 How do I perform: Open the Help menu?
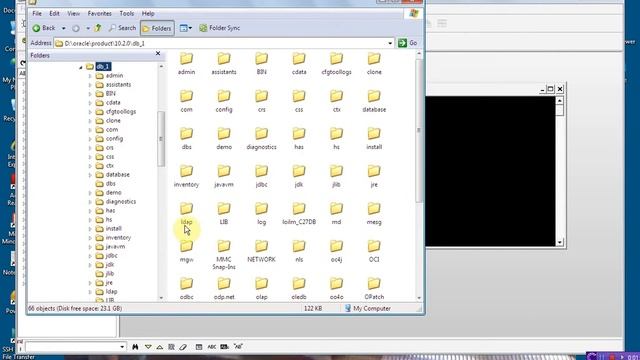(148, 13)
